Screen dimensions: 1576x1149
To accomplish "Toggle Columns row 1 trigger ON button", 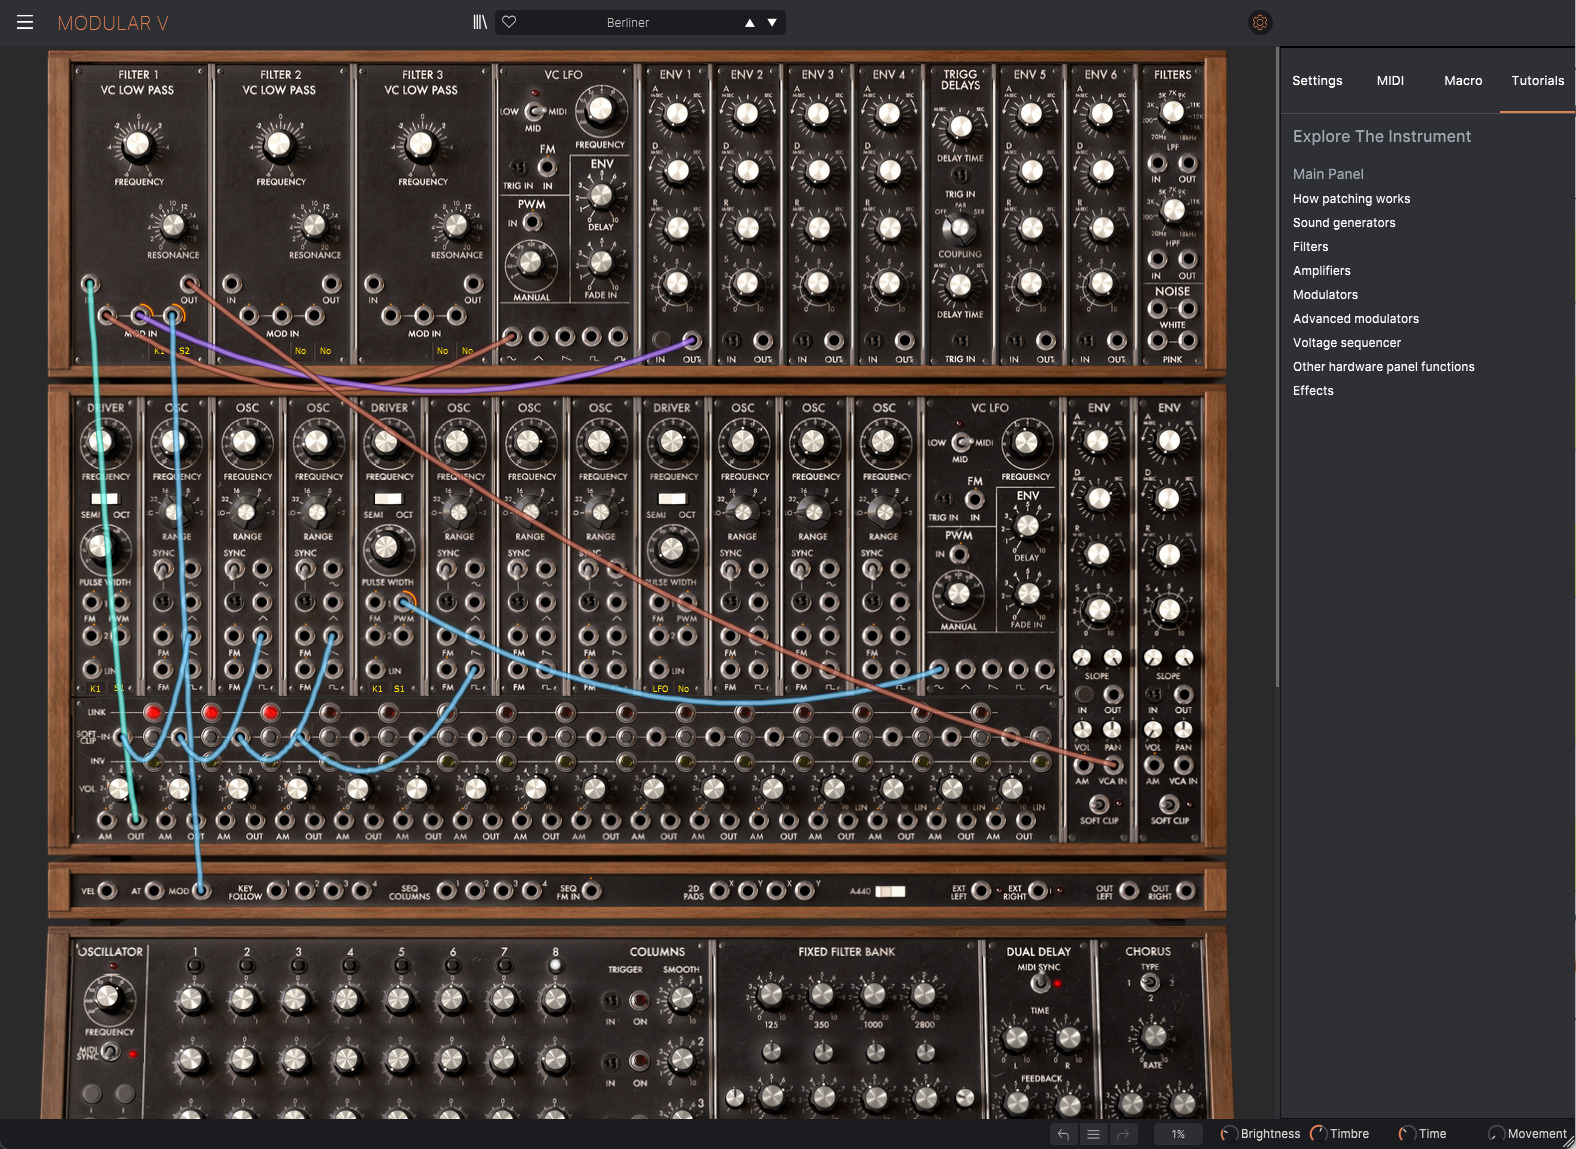I will [x=640, y=1001].
